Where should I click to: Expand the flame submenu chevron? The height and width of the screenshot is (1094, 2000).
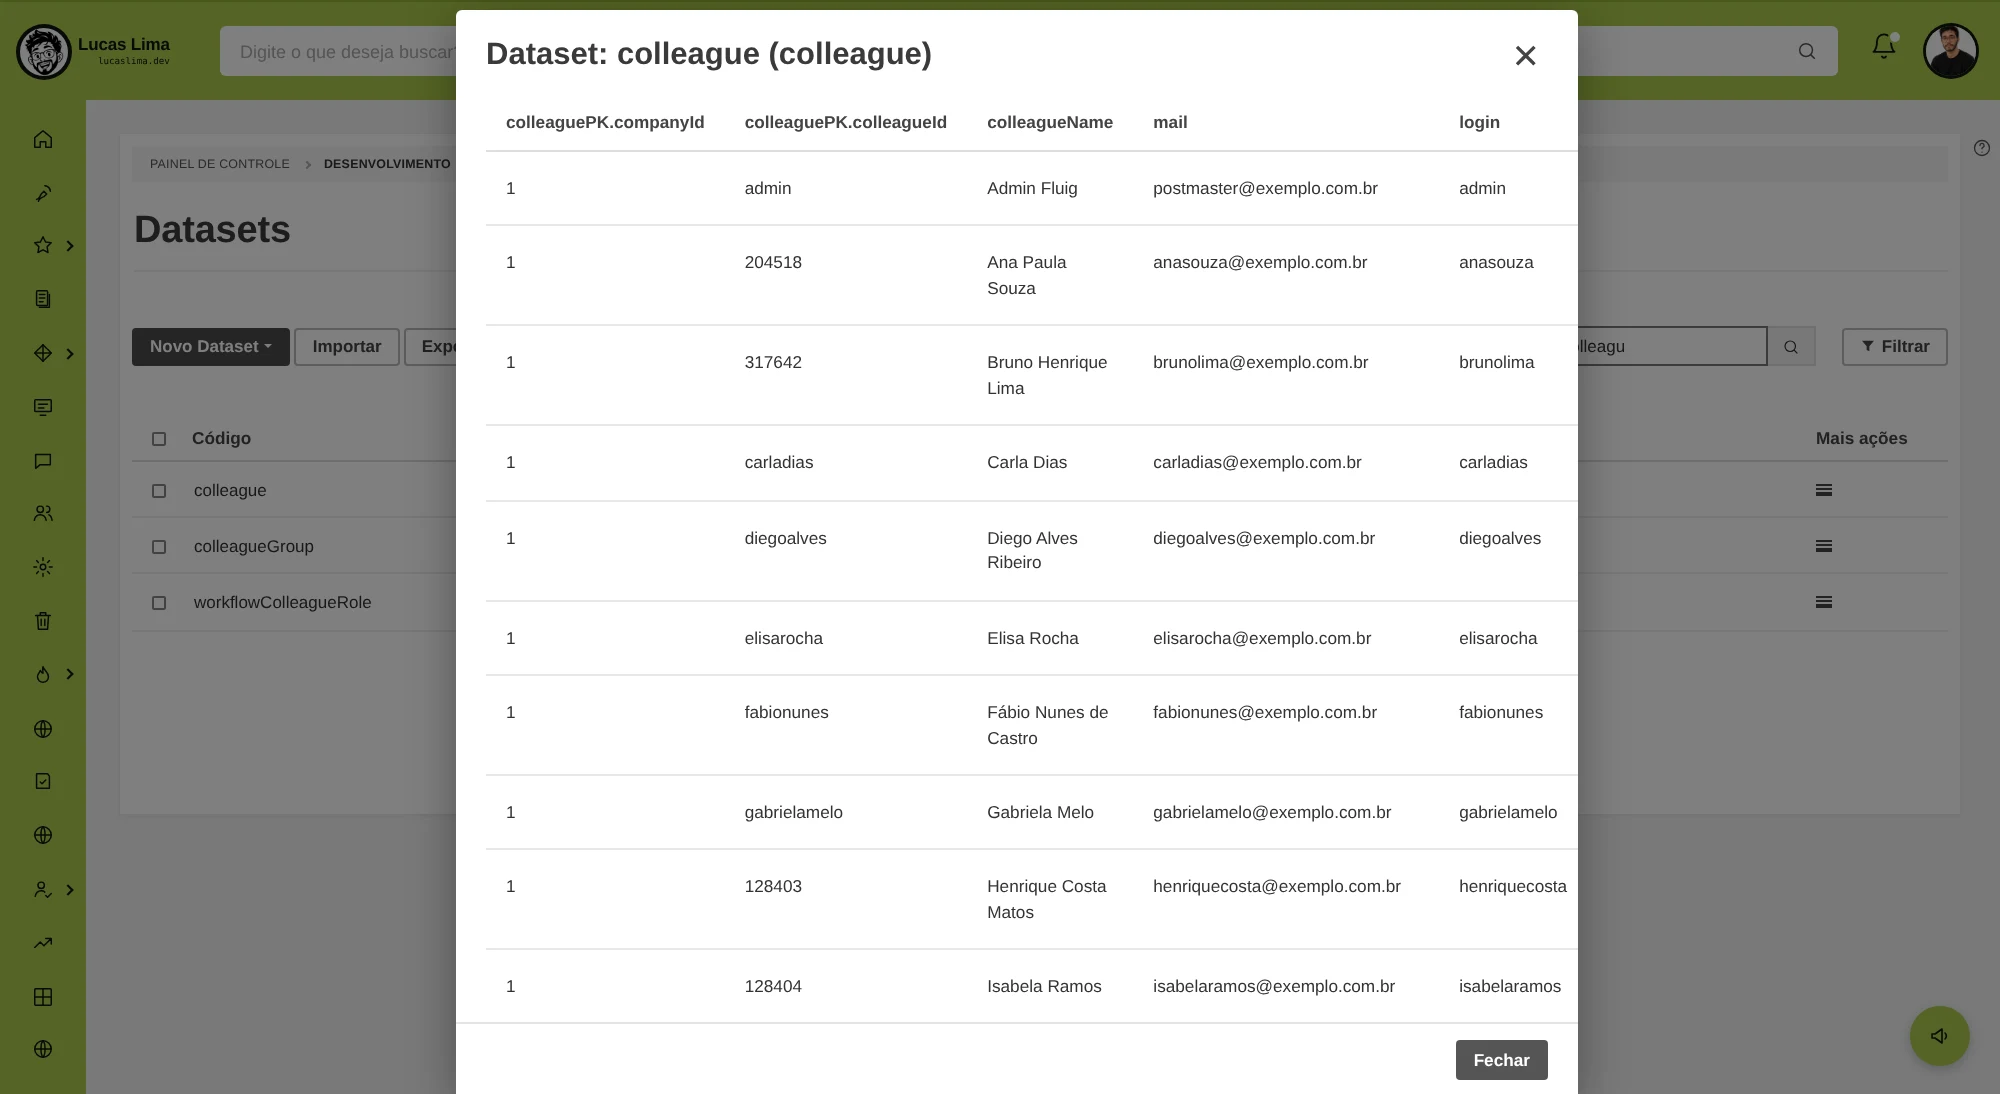click(70, 674)
